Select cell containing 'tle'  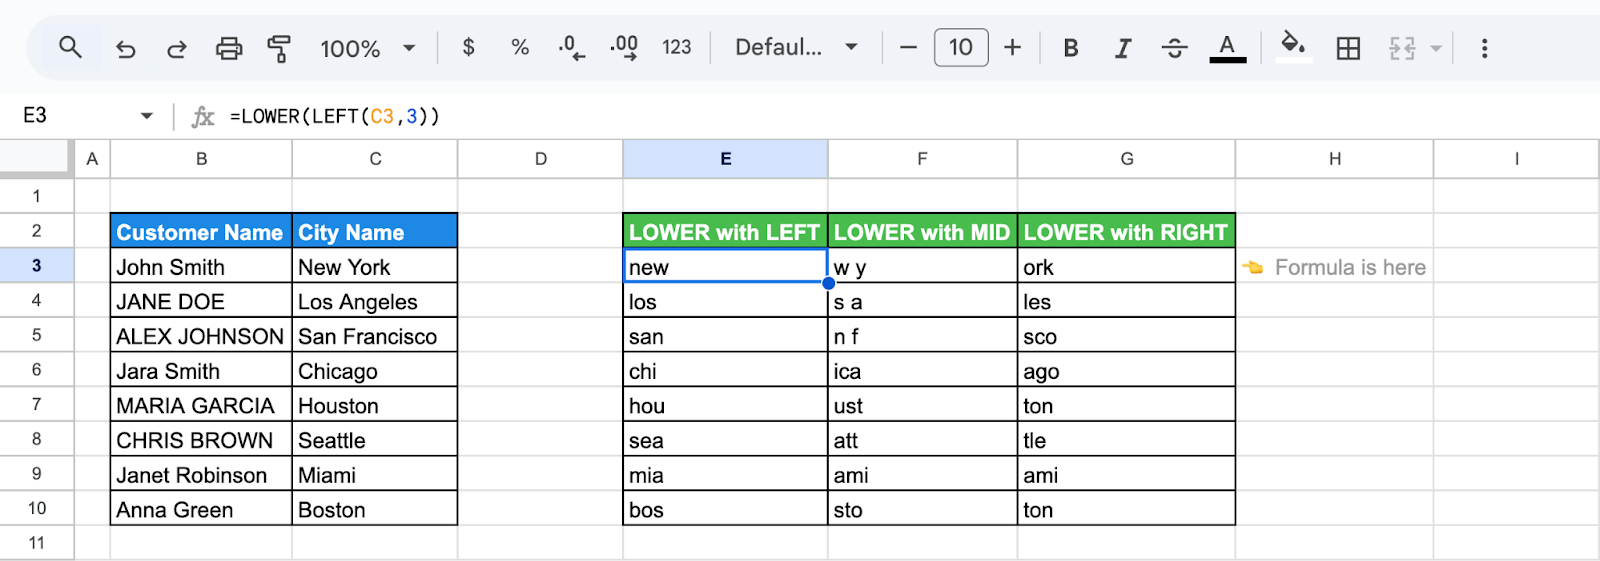[x=1126, y=439]
